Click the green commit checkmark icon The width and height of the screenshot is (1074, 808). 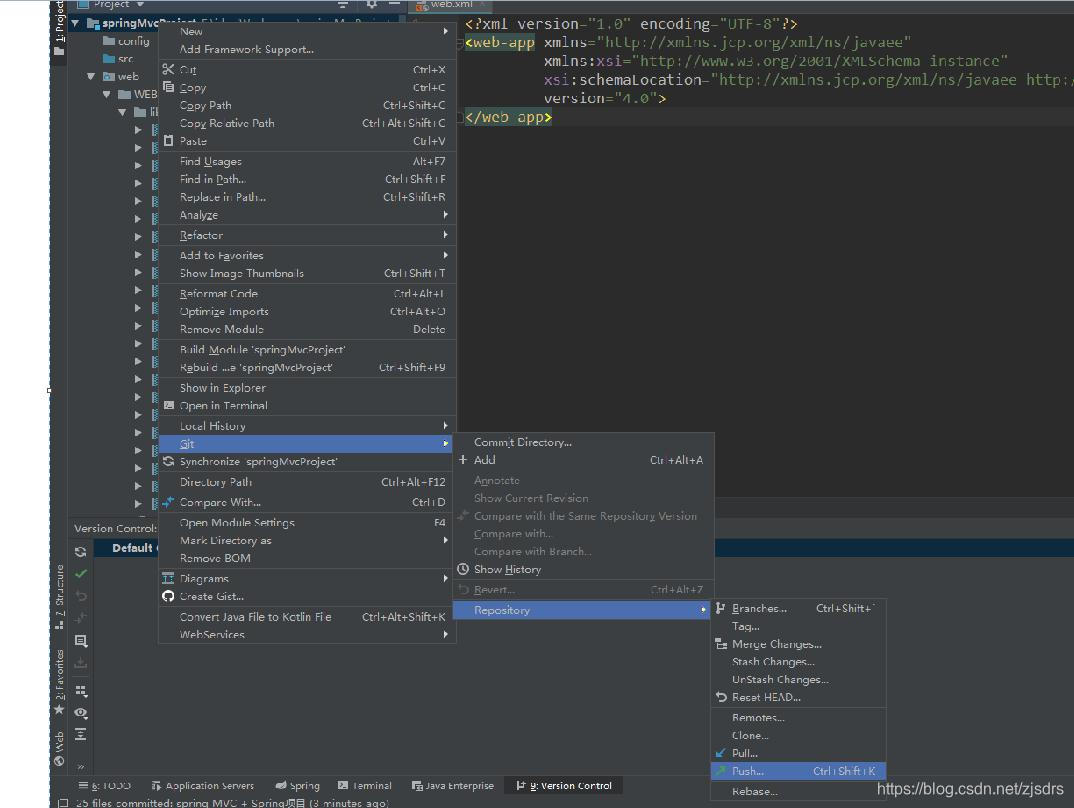coord(81,573)
